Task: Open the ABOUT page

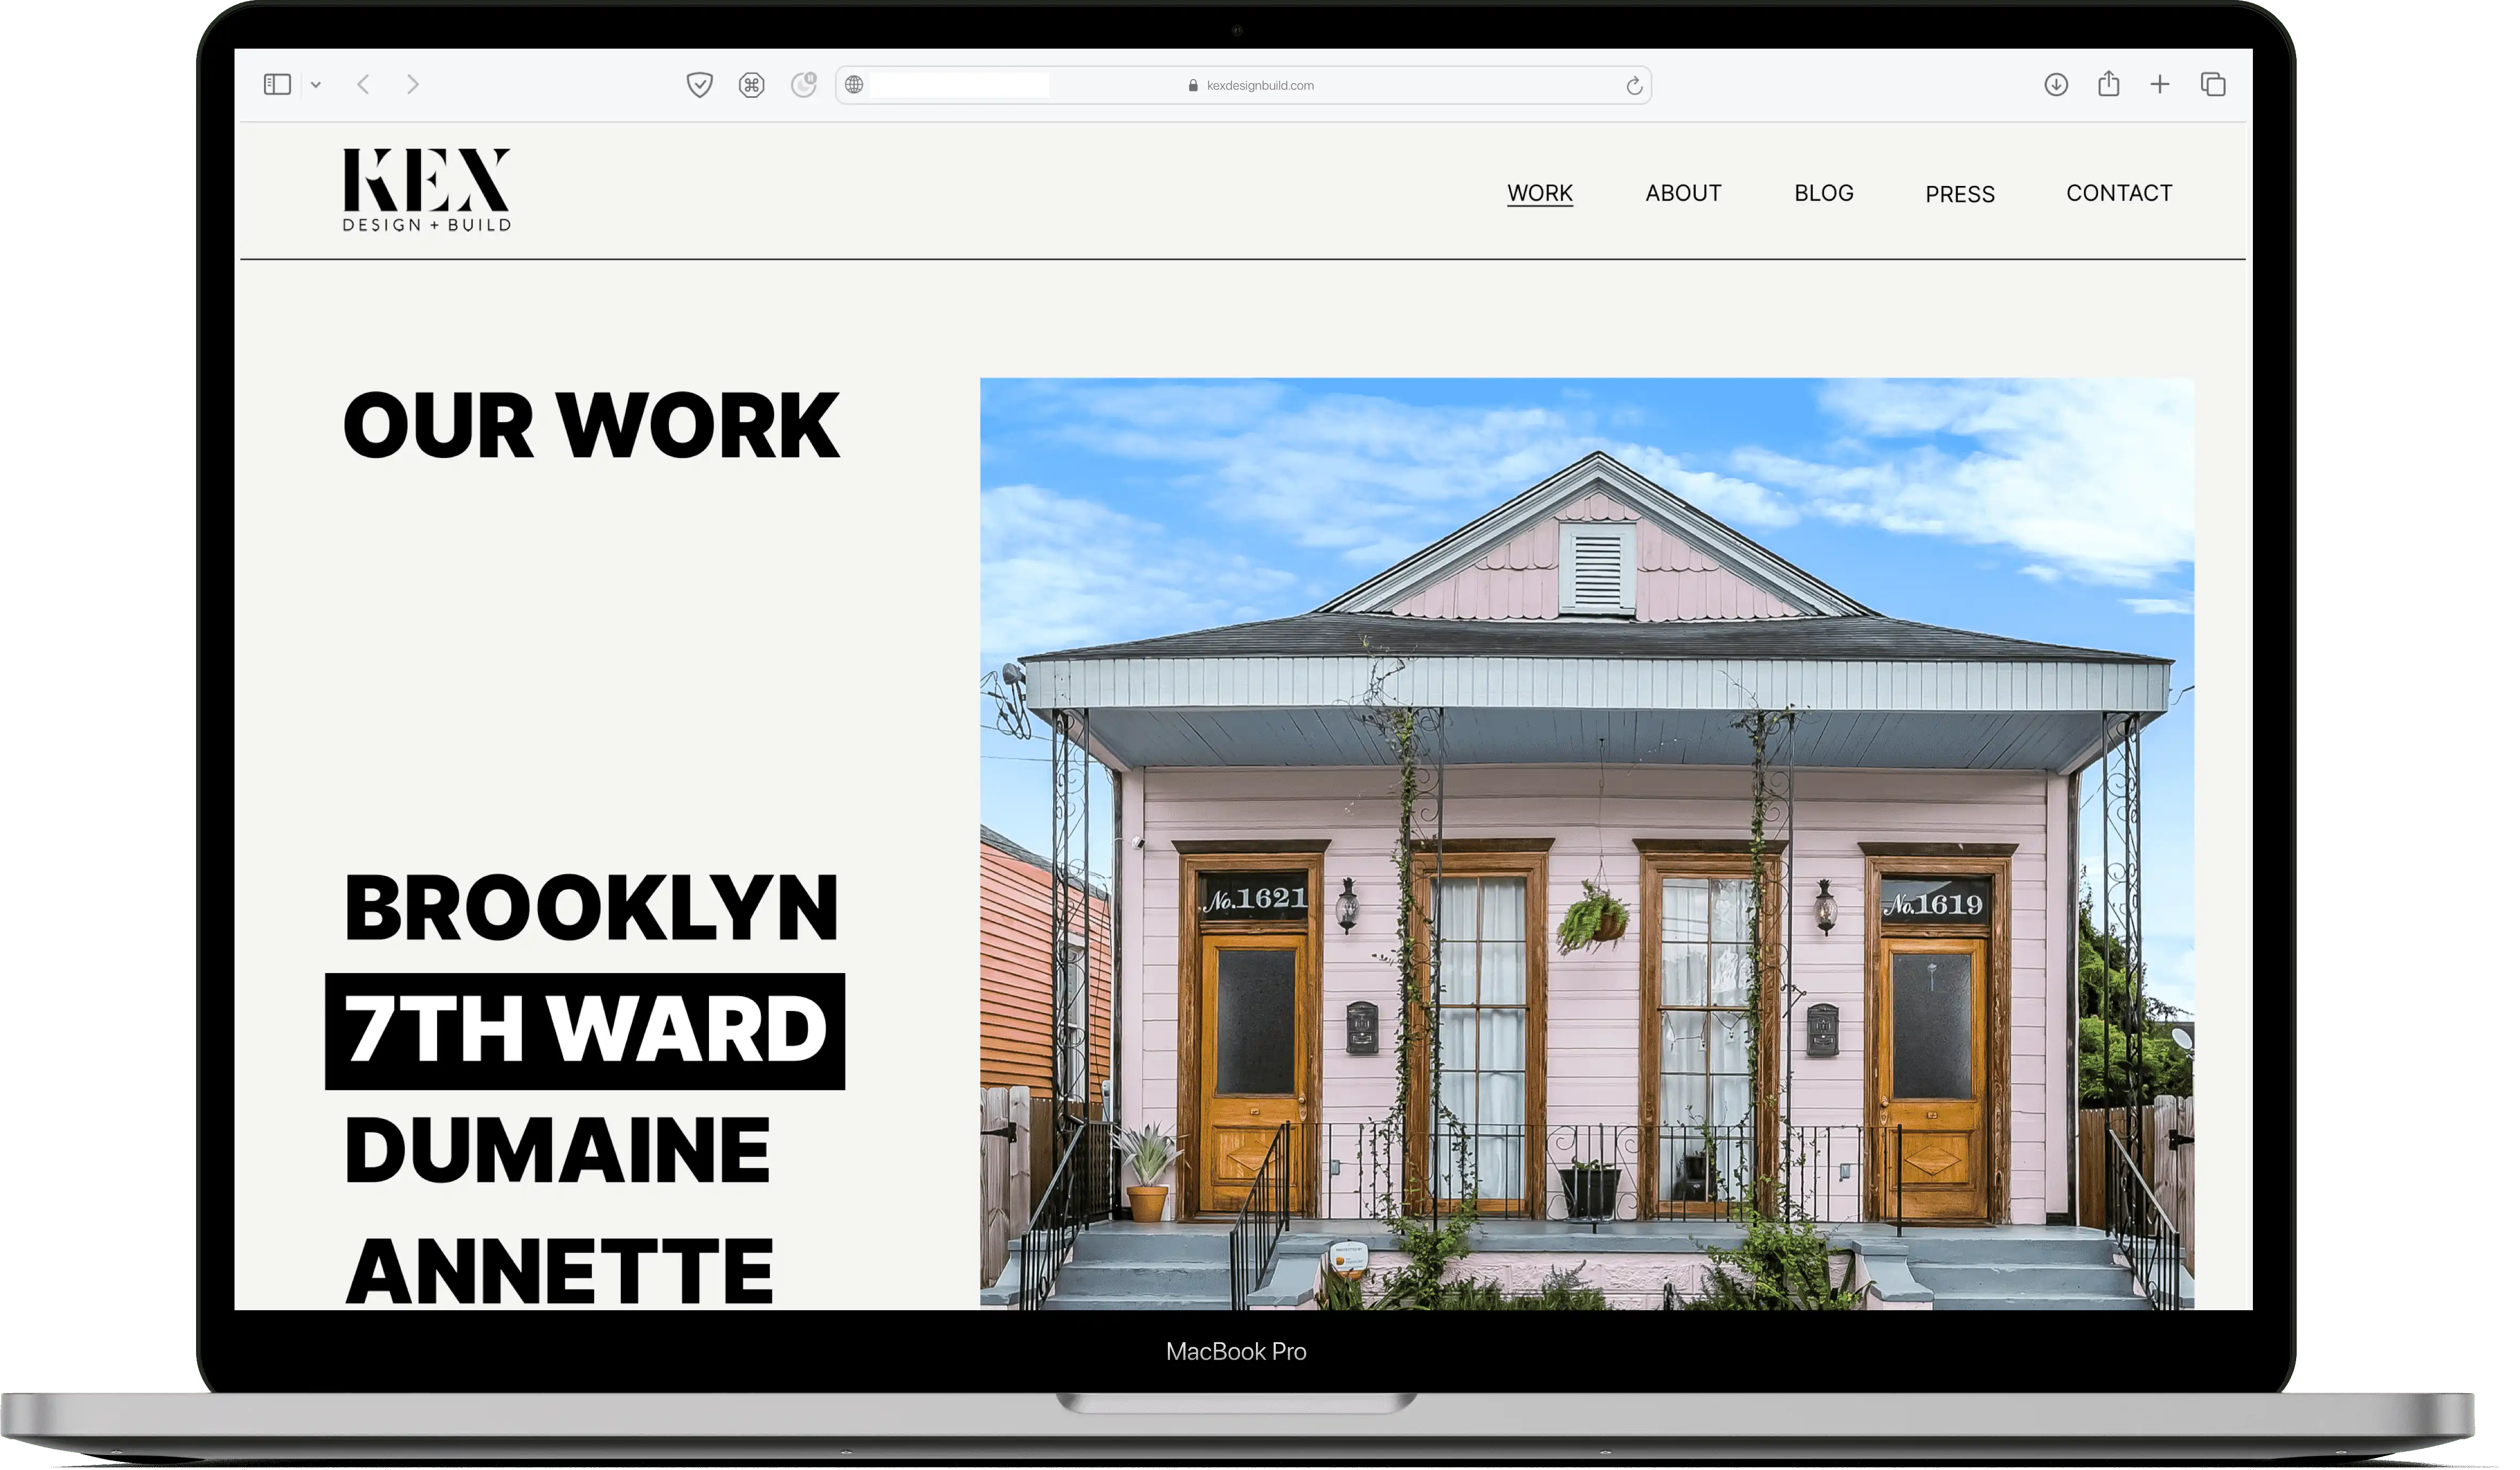Action: (x=1682, y=192)
